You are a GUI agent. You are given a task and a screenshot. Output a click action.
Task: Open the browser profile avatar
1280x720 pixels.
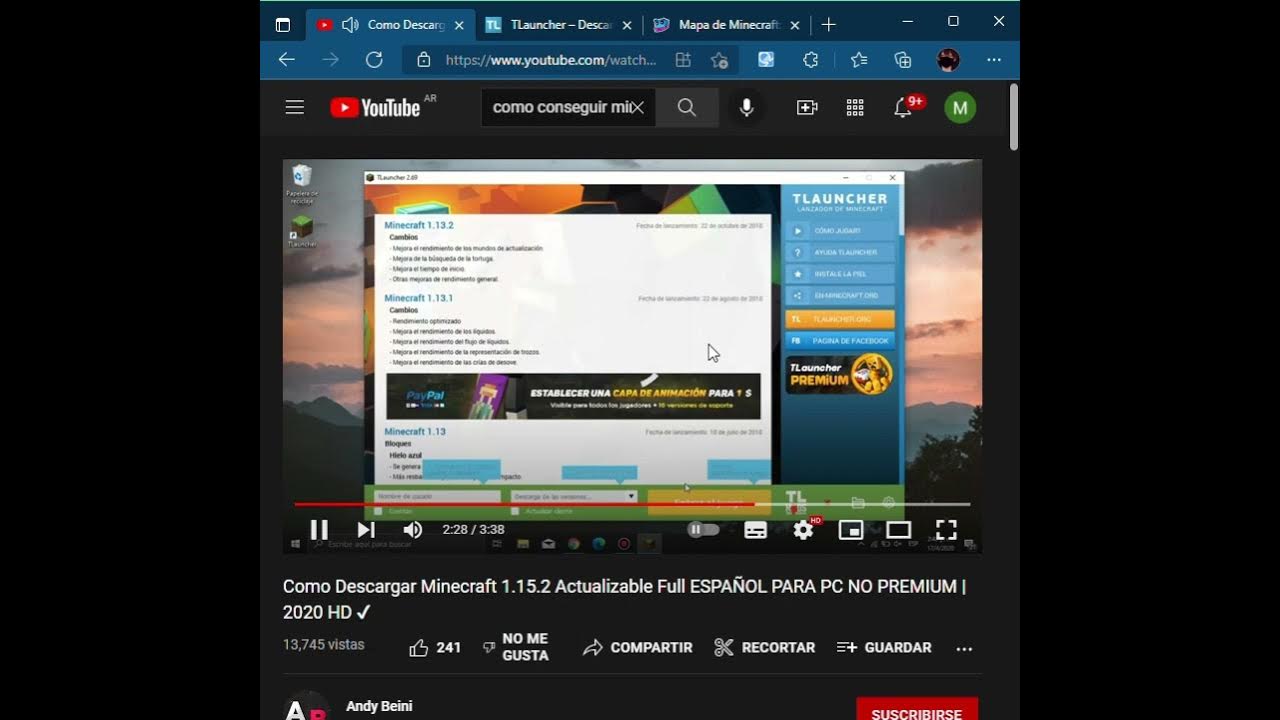coord(948,60)
